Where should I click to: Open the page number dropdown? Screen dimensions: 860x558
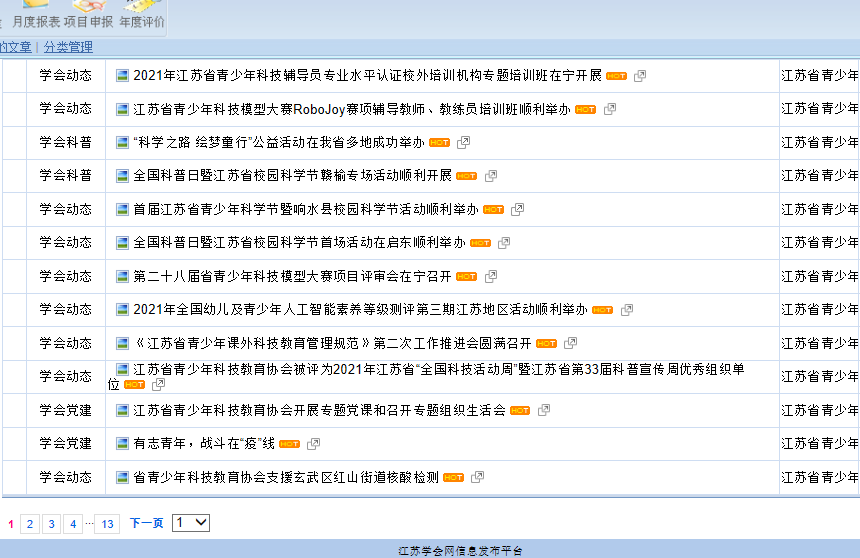[191, 523]
